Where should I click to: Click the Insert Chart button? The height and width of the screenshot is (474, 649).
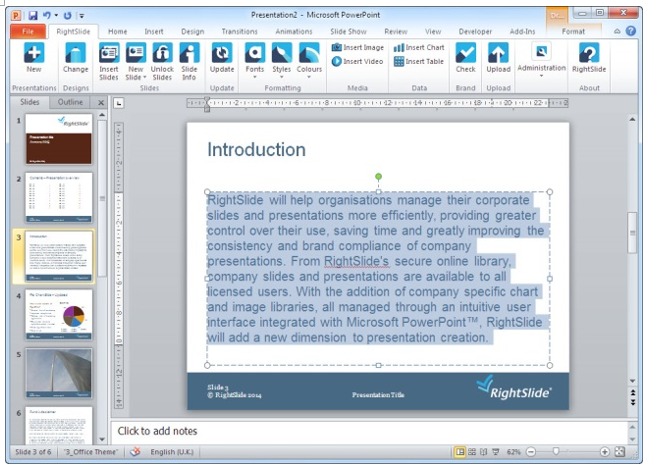[419, 48]
